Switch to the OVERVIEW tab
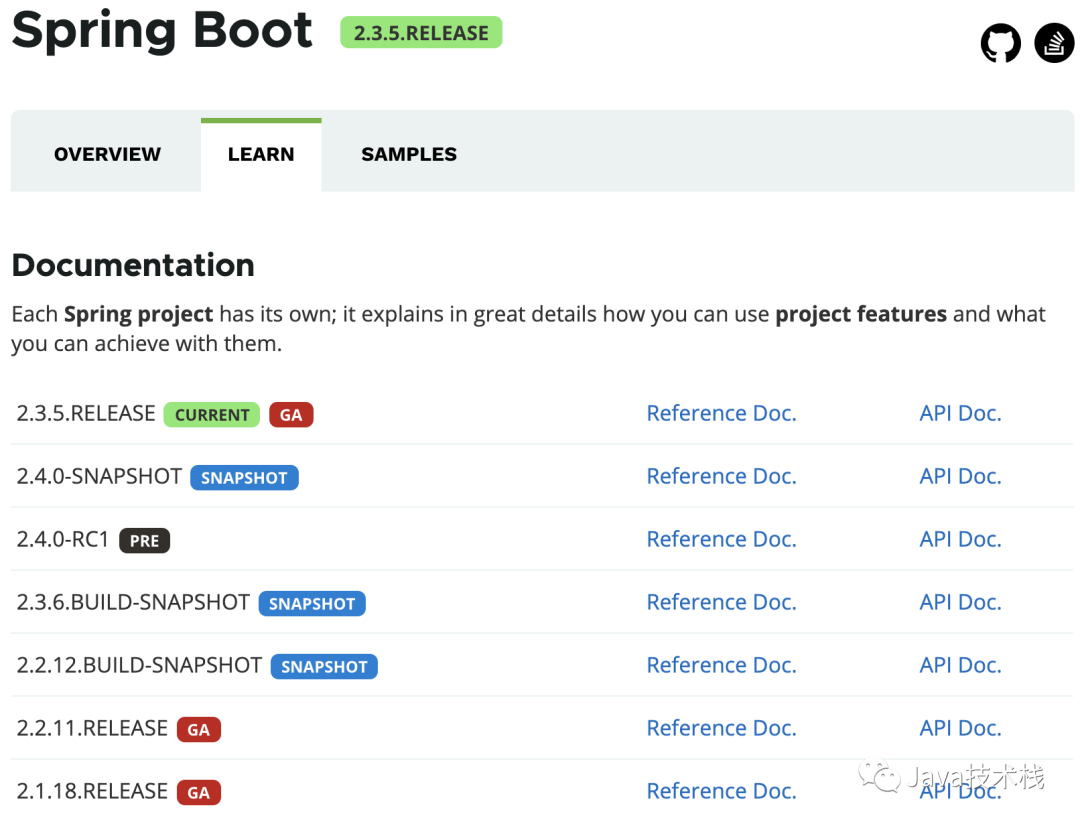Image resolution: width=1080 pixels, height=824 pixels. coord(107,154)
